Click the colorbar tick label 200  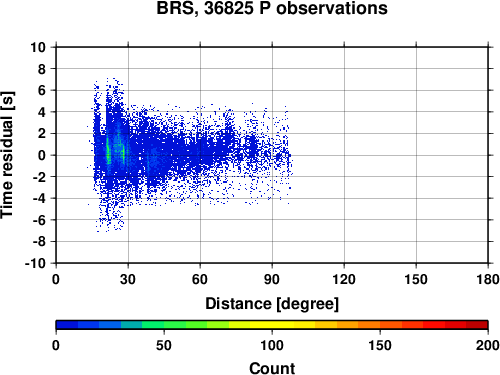[x=488, y=345]
